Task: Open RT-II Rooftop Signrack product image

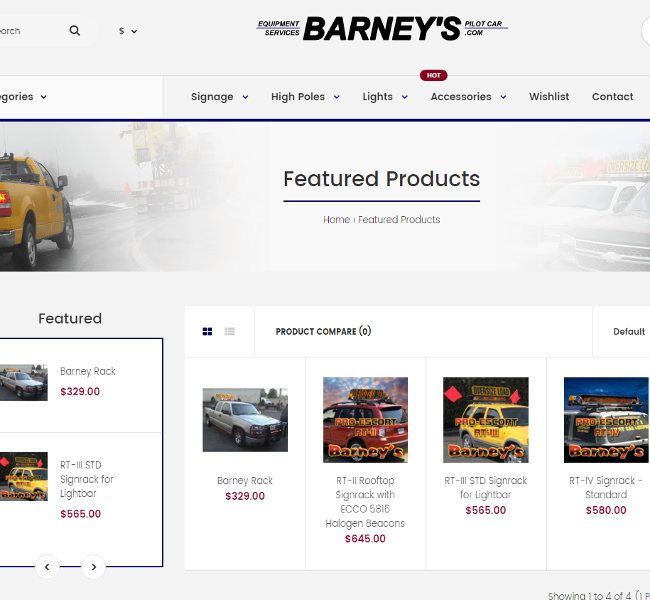Action: pos(365,420)
